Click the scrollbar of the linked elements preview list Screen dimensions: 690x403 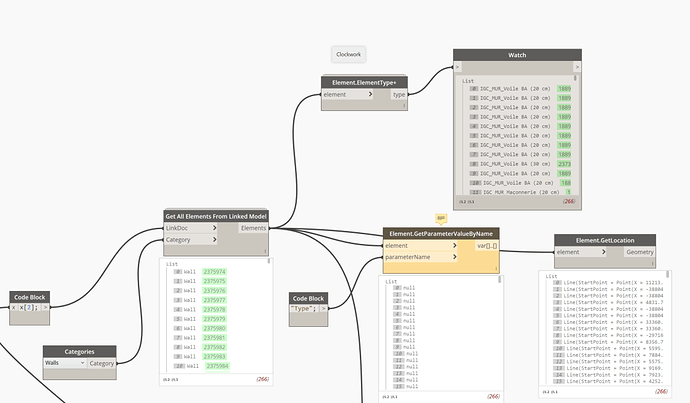click(x=269, y=261)
